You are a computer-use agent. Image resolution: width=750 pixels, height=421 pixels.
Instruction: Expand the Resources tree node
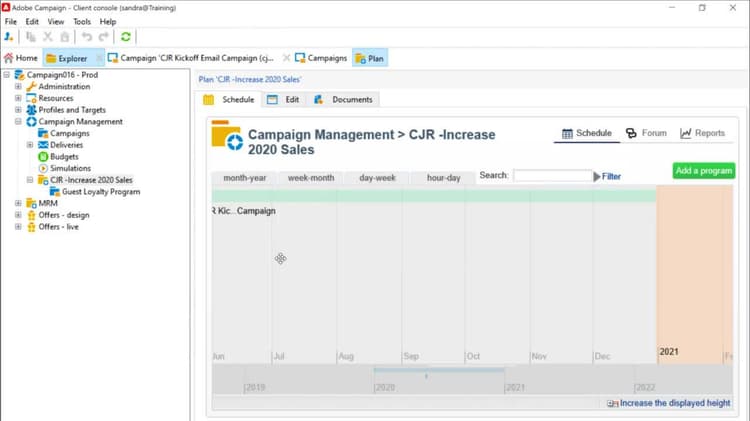18,98
